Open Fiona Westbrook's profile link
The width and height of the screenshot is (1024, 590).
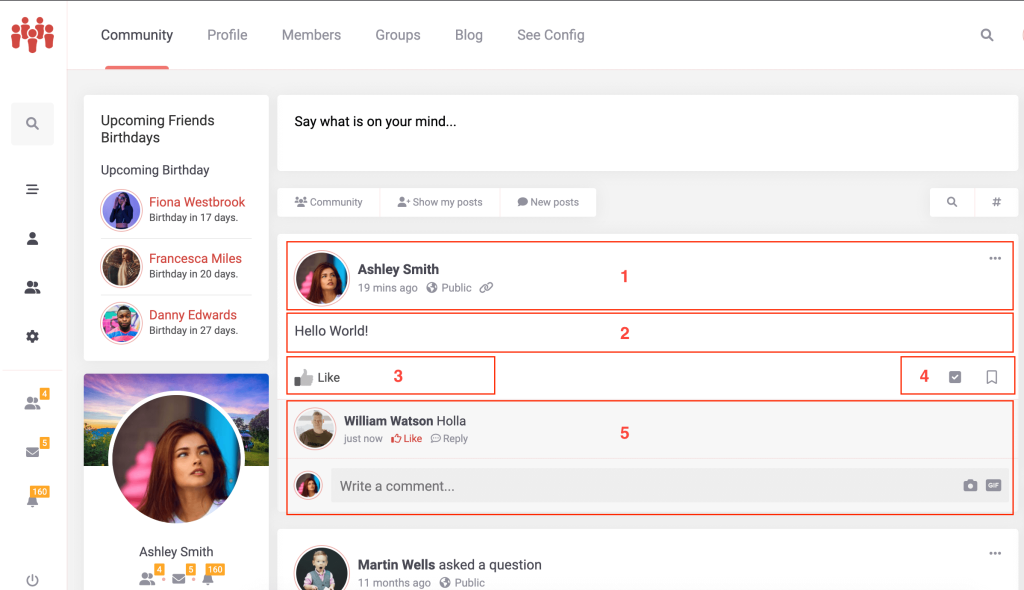coord(197,202)
